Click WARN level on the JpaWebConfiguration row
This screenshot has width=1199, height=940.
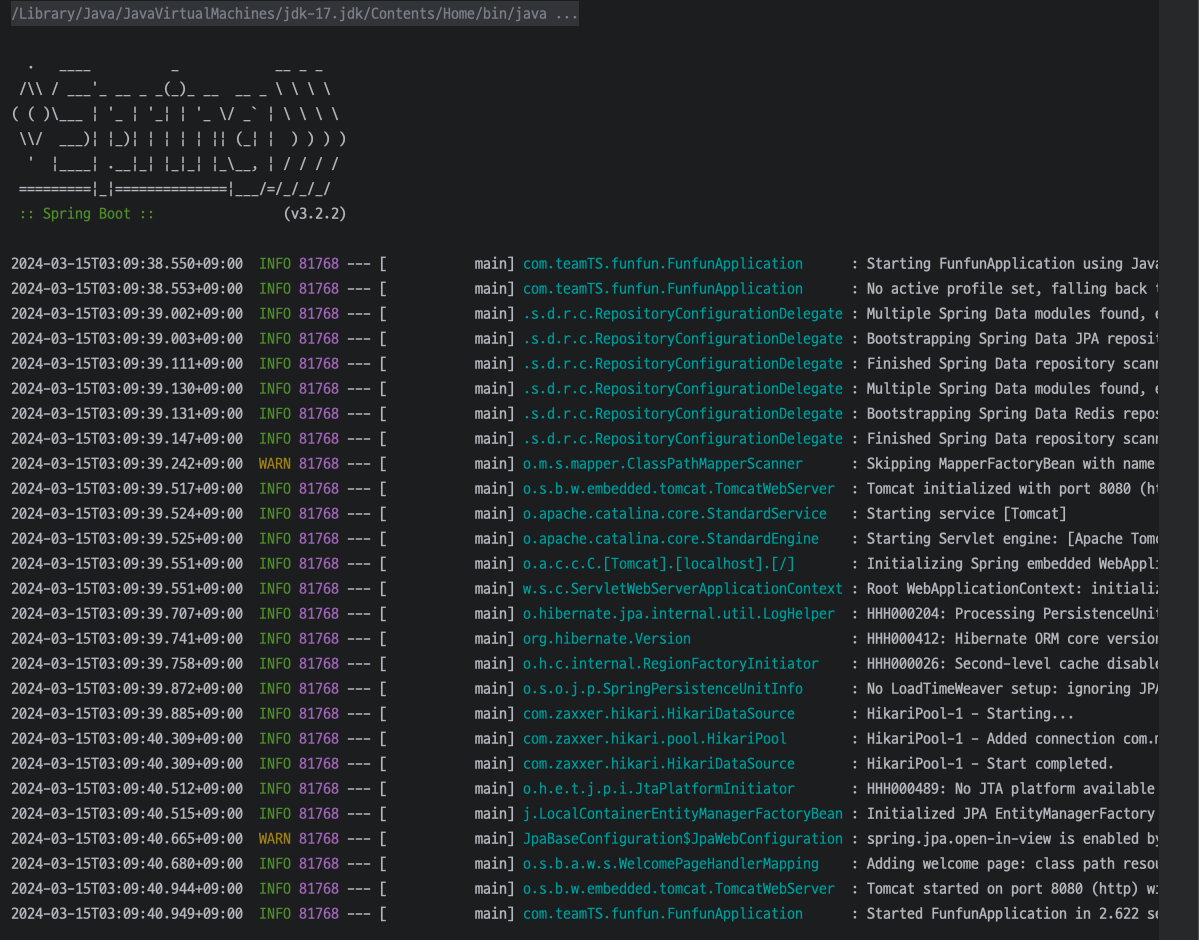coord(275,839)
